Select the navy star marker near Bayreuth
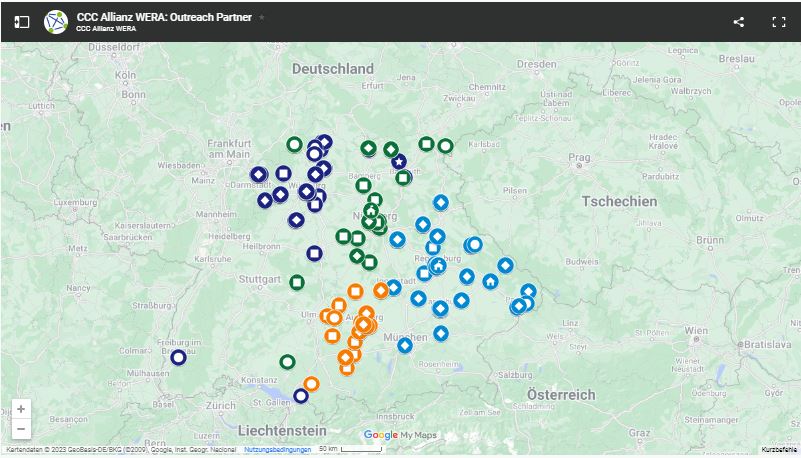 [399, 162]
